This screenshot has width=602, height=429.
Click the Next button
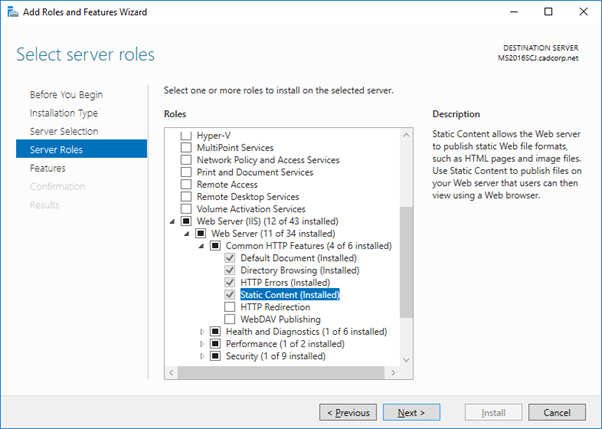[411, 412]
